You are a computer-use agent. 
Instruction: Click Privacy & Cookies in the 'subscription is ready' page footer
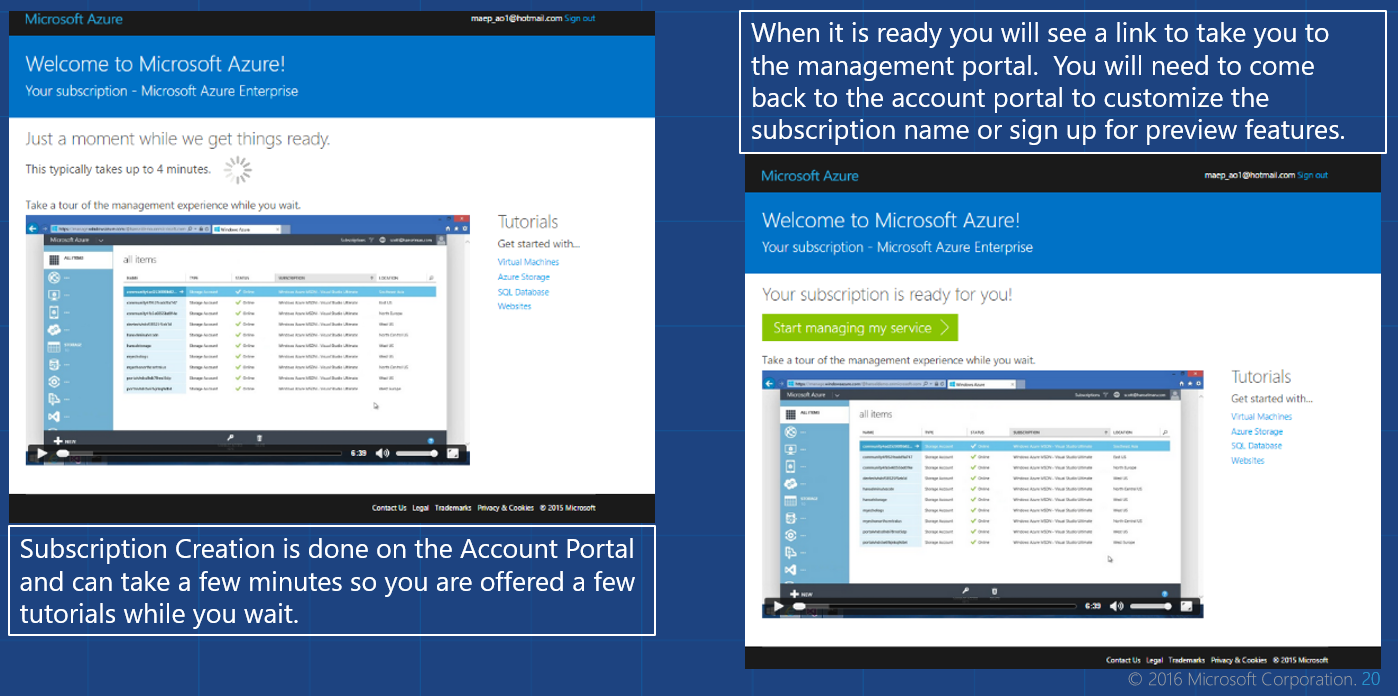click(x=1239, y=660)
